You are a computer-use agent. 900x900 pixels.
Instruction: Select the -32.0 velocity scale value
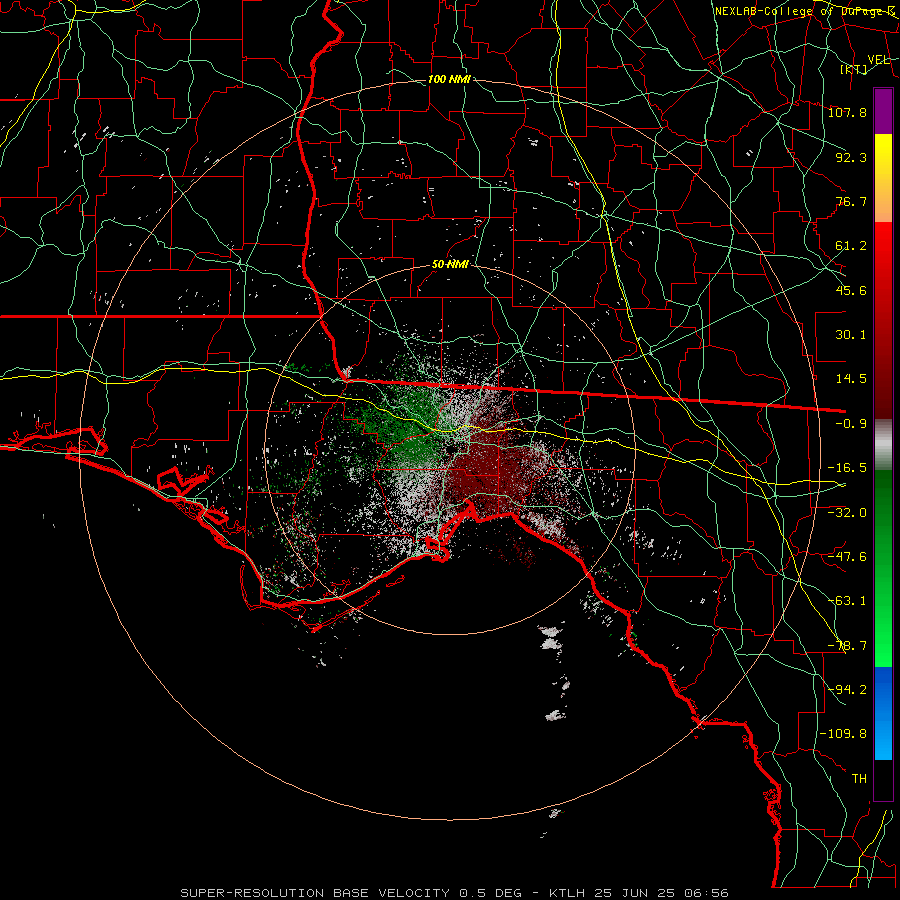pos(847,512)
